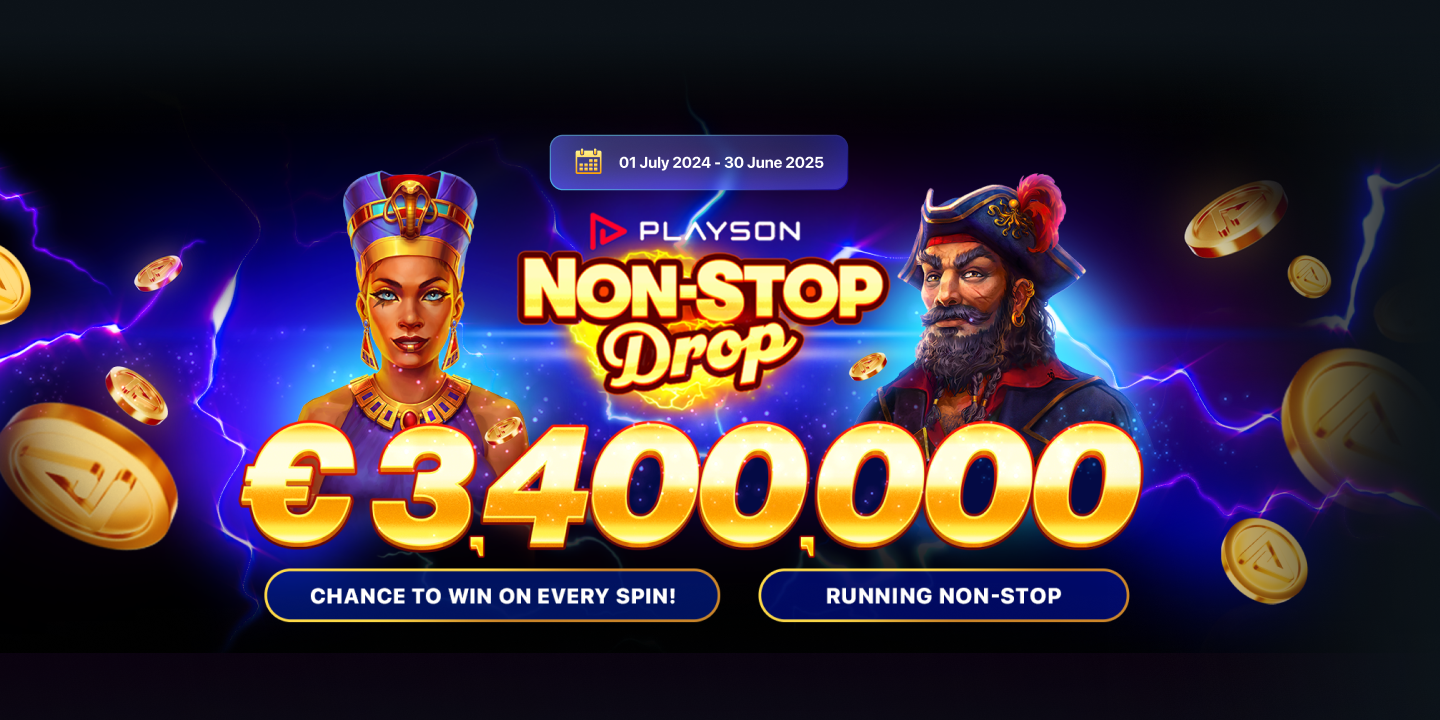Click the €3,400,000 prize amount

click(x=690, y=488)
